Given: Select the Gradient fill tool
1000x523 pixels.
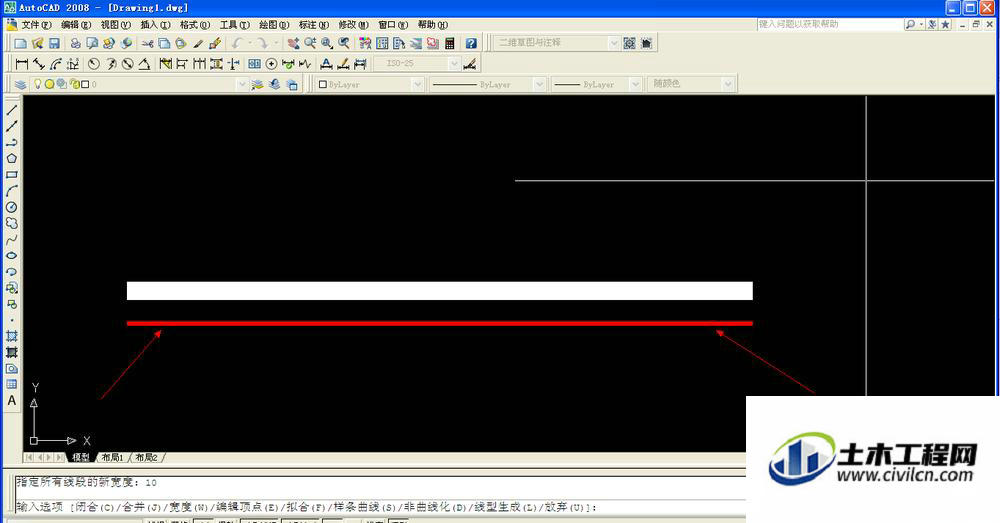Looking at the screenshot, I should (x=11, y=352).
